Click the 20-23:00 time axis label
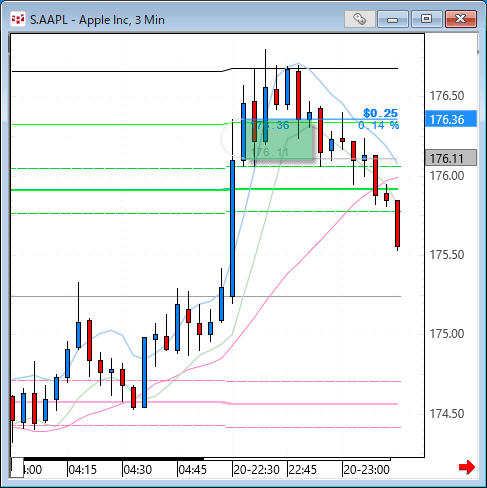 click(x=366, y=470)
